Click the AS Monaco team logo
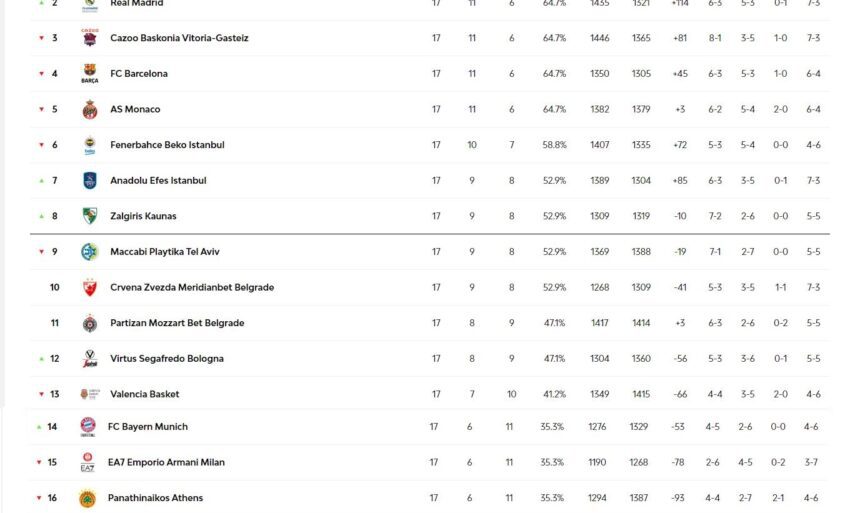Screen dimensions: 855x513 coord(90,109)
